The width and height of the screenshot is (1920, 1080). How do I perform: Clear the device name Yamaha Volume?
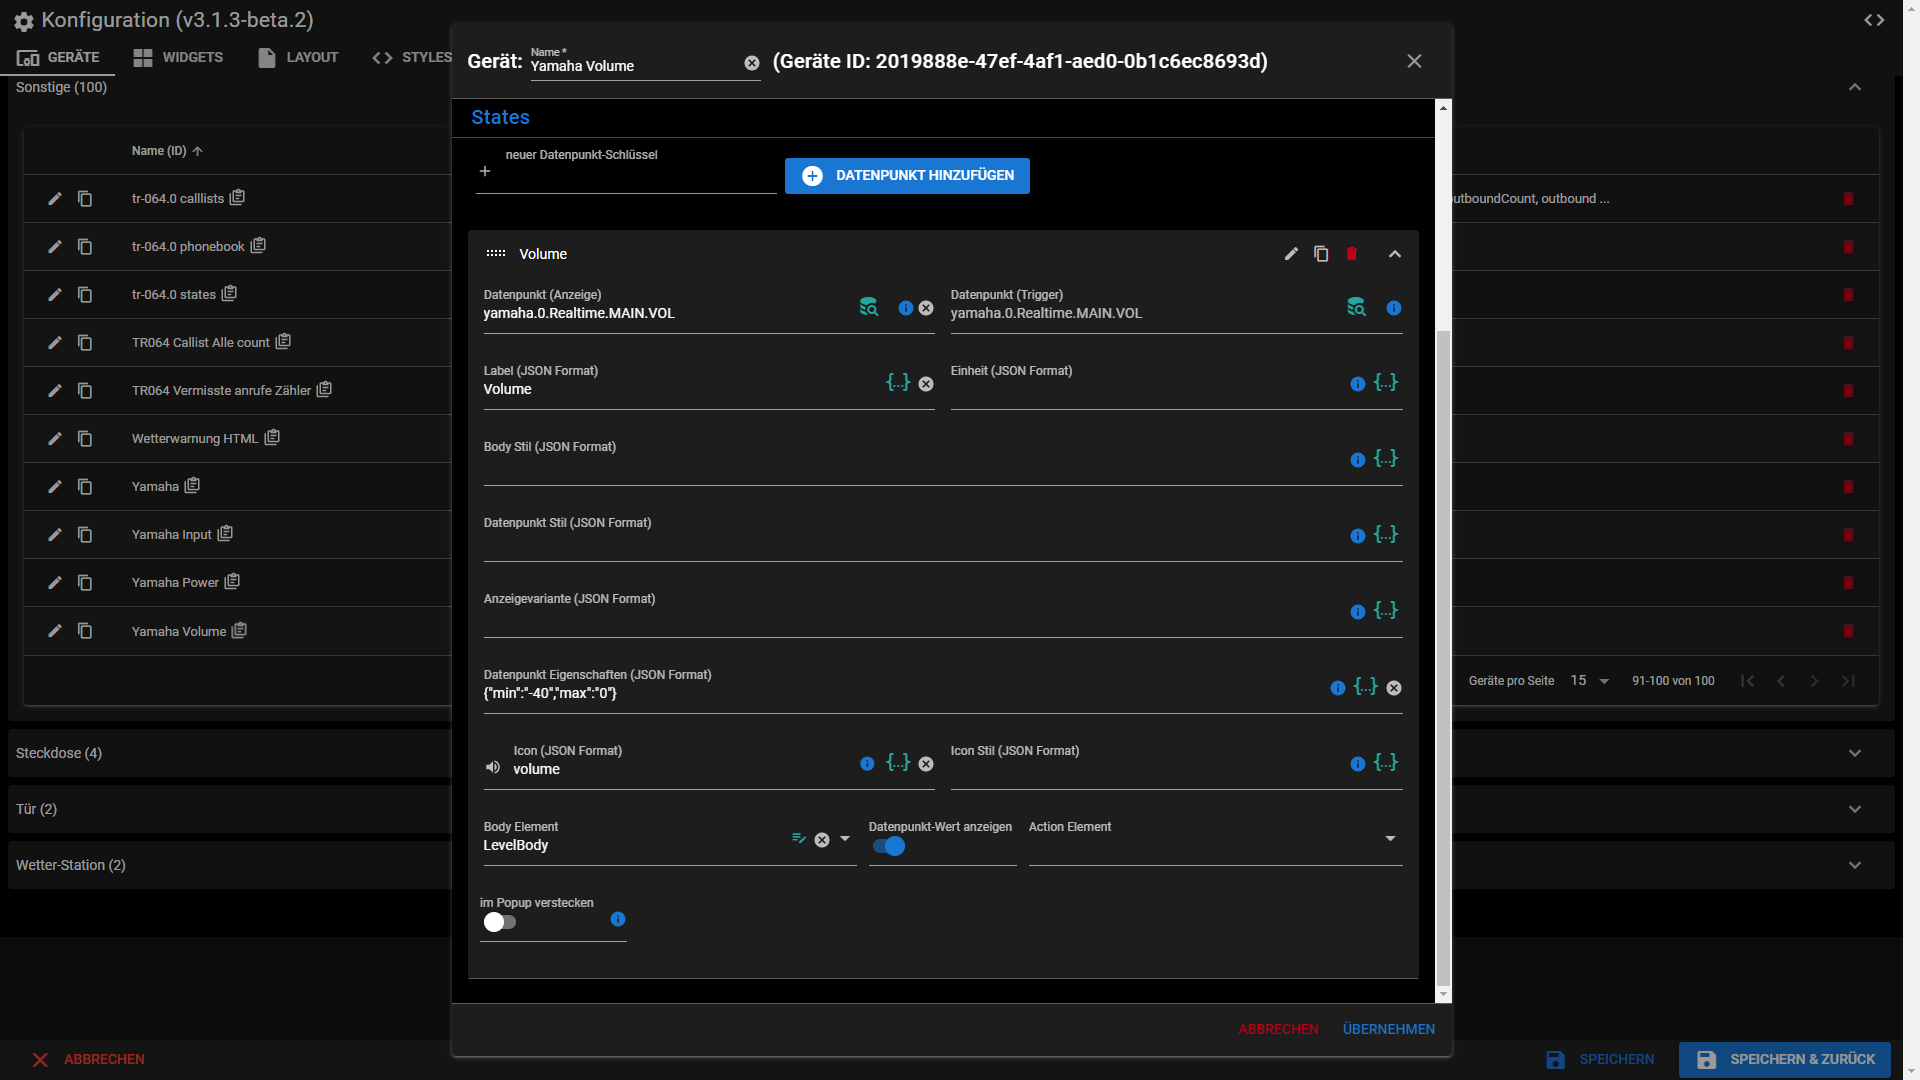pos(752,63)
